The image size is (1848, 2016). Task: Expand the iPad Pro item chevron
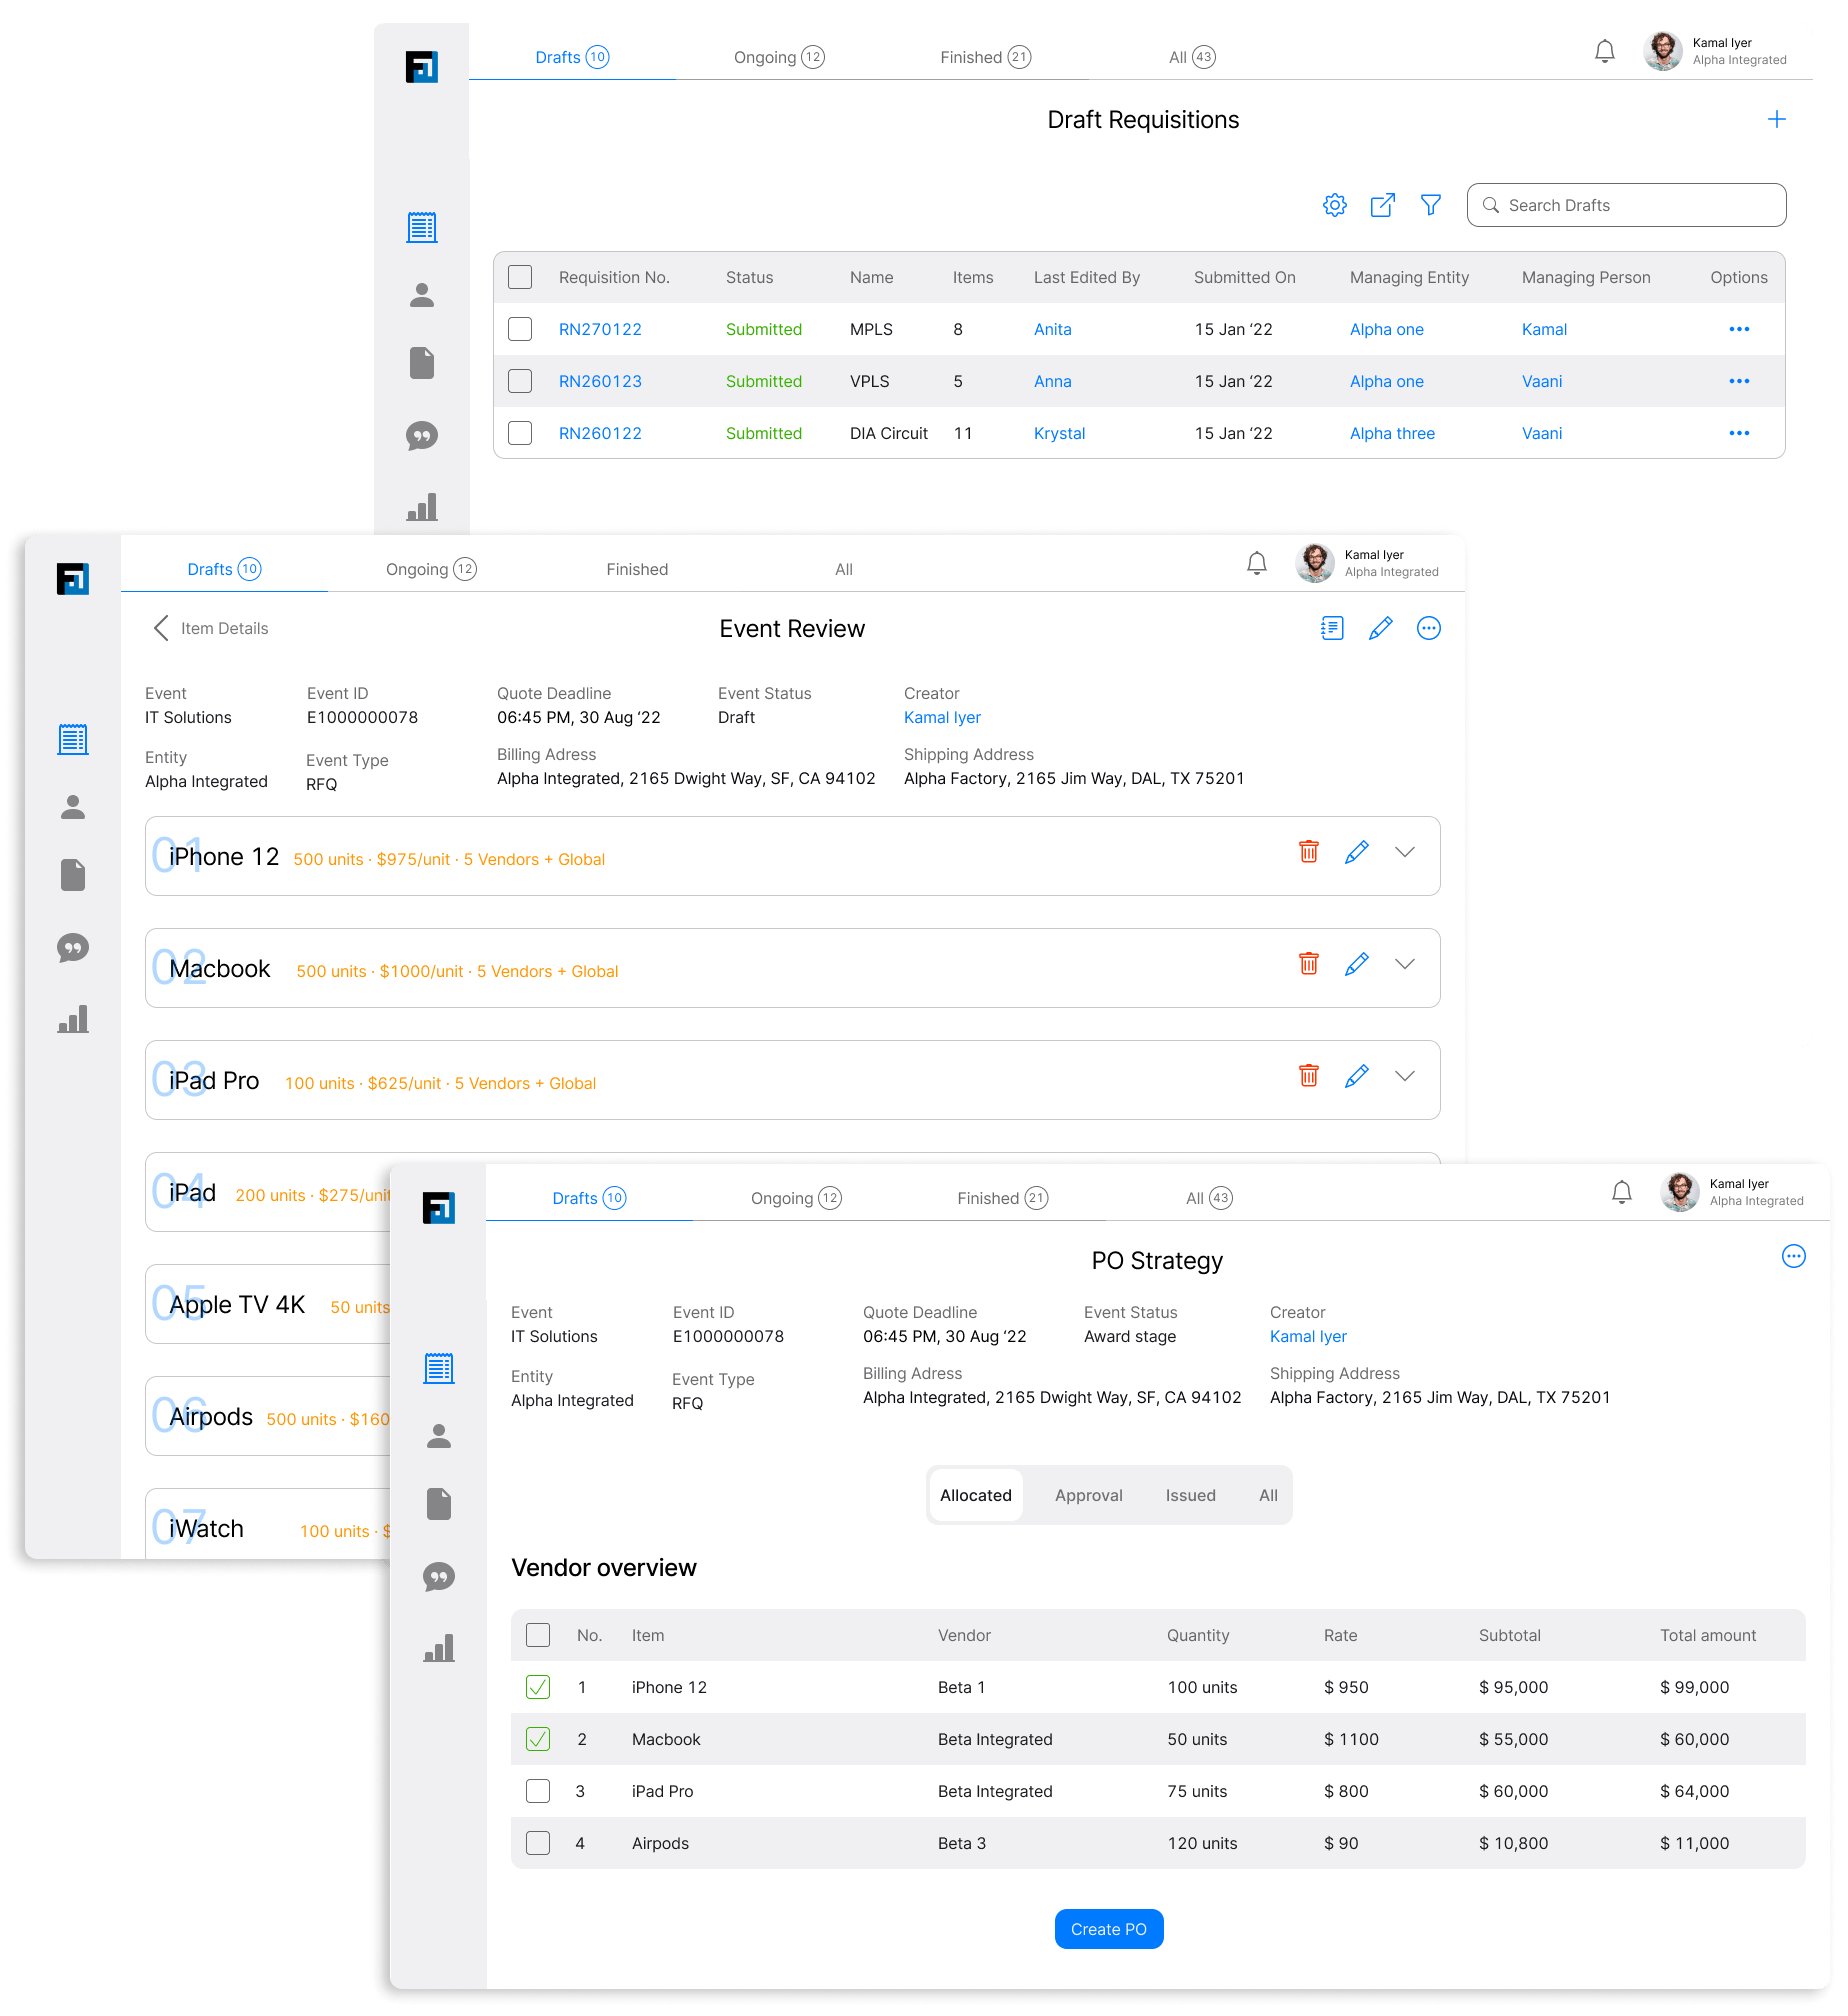coord(1405,1077)
